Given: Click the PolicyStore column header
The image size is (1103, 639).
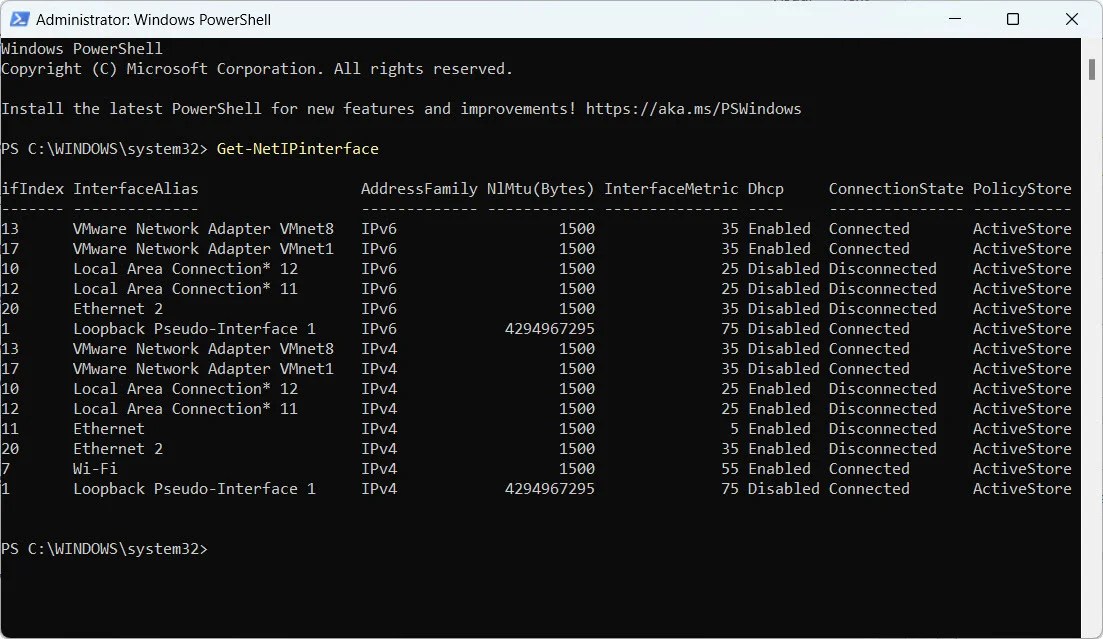Looking at the screenshot, I should coord(1022,188).
